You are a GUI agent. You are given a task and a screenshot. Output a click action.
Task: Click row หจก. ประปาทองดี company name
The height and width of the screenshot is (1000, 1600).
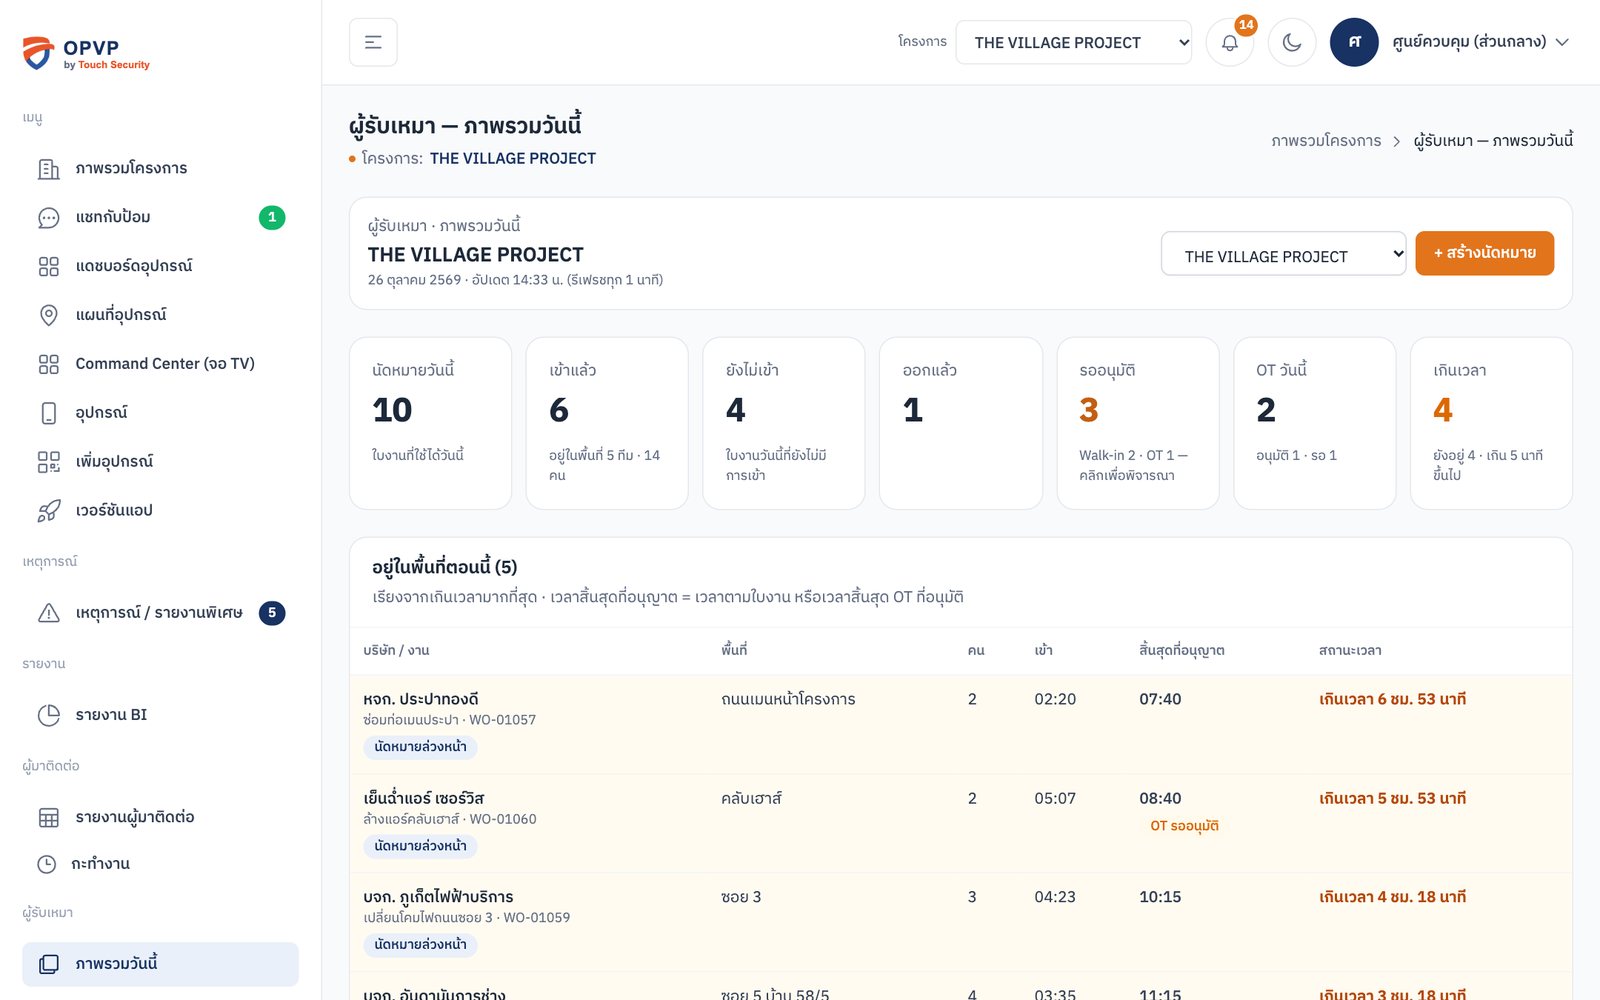pyautogui.click(x=421, y=699)
